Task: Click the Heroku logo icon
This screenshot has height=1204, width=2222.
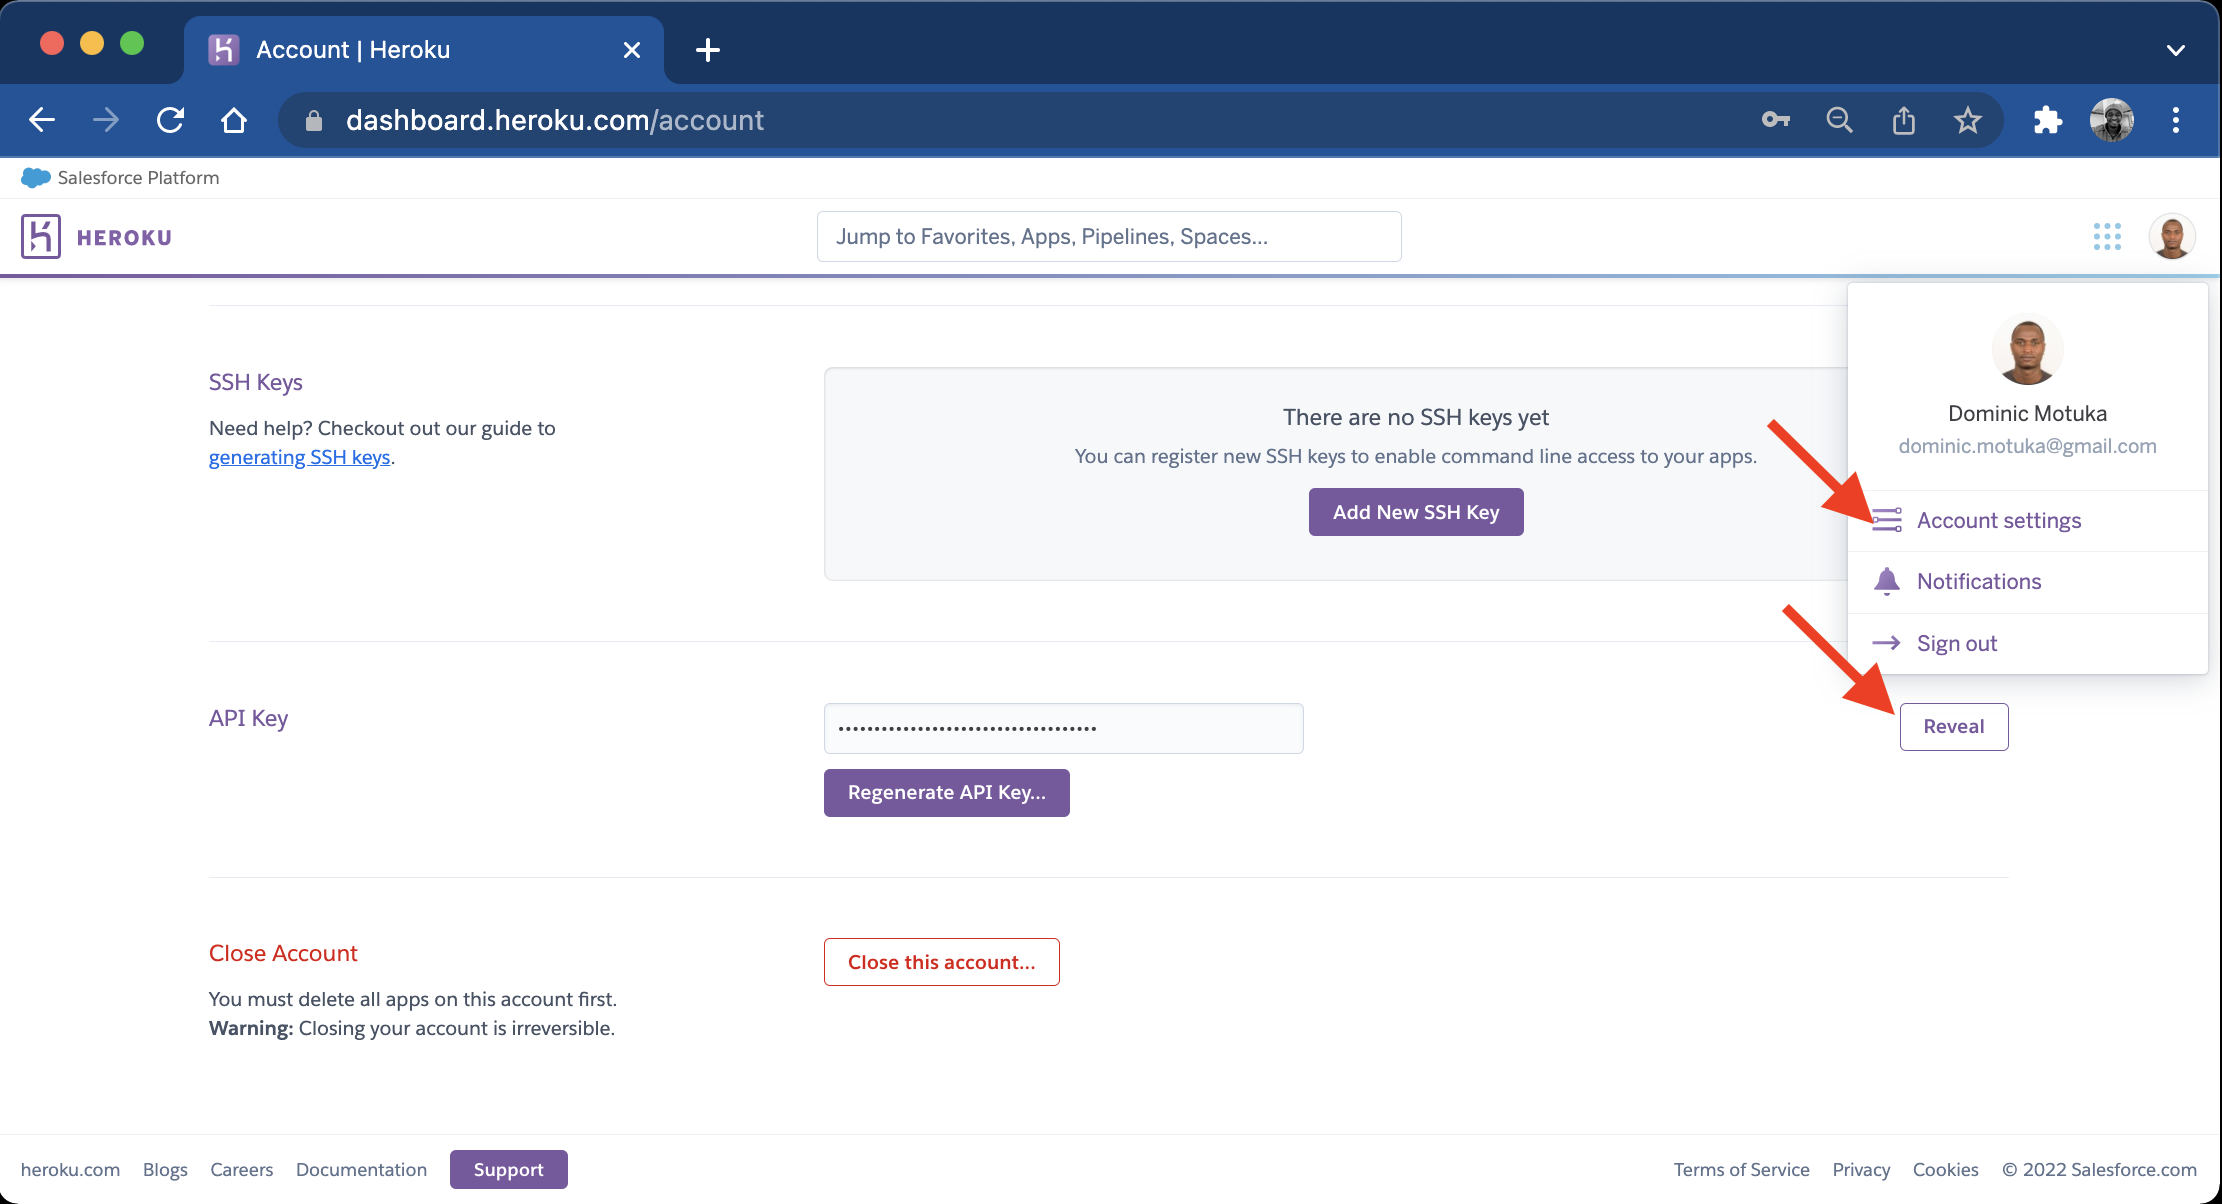Action: [41, 236]
